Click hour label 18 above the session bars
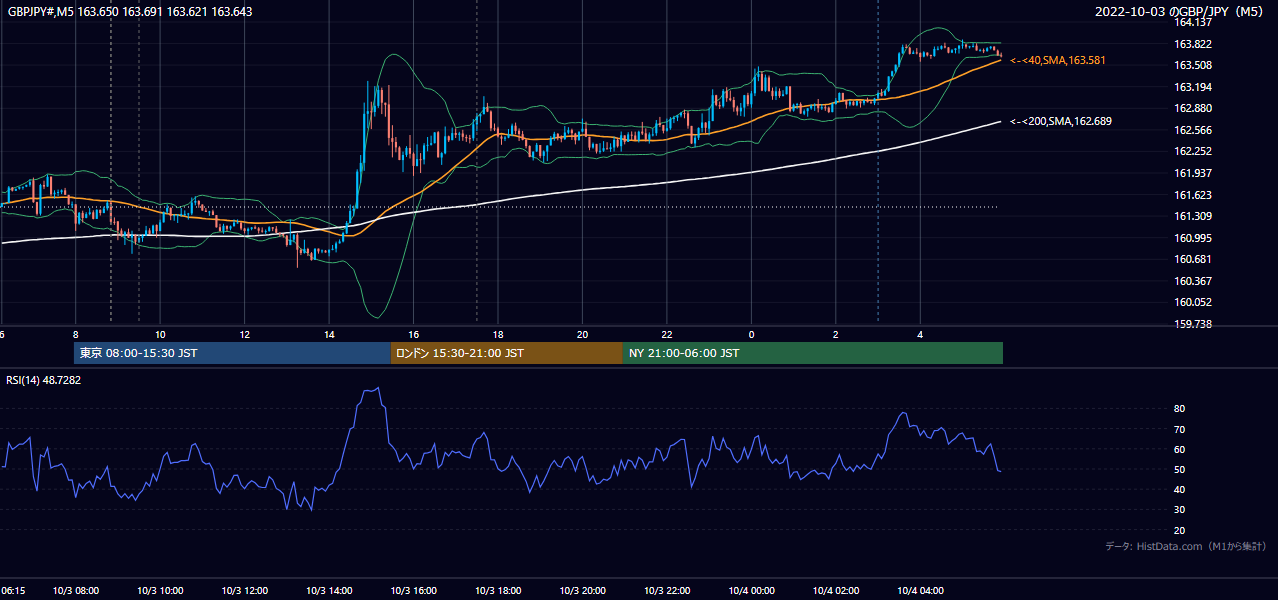This screenshot has height=600, width=1278. [498, 334]
